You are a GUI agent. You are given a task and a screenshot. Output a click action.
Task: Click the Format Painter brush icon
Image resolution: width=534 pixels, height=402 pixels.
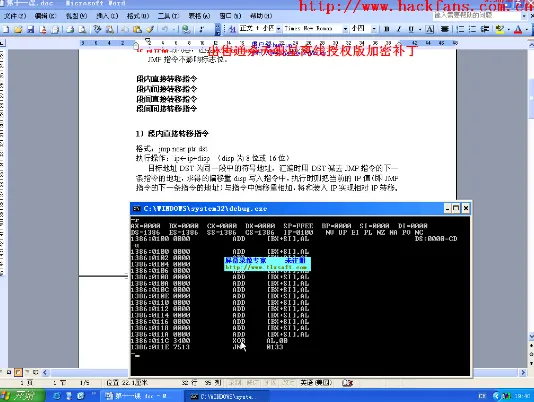coord(150,29)
